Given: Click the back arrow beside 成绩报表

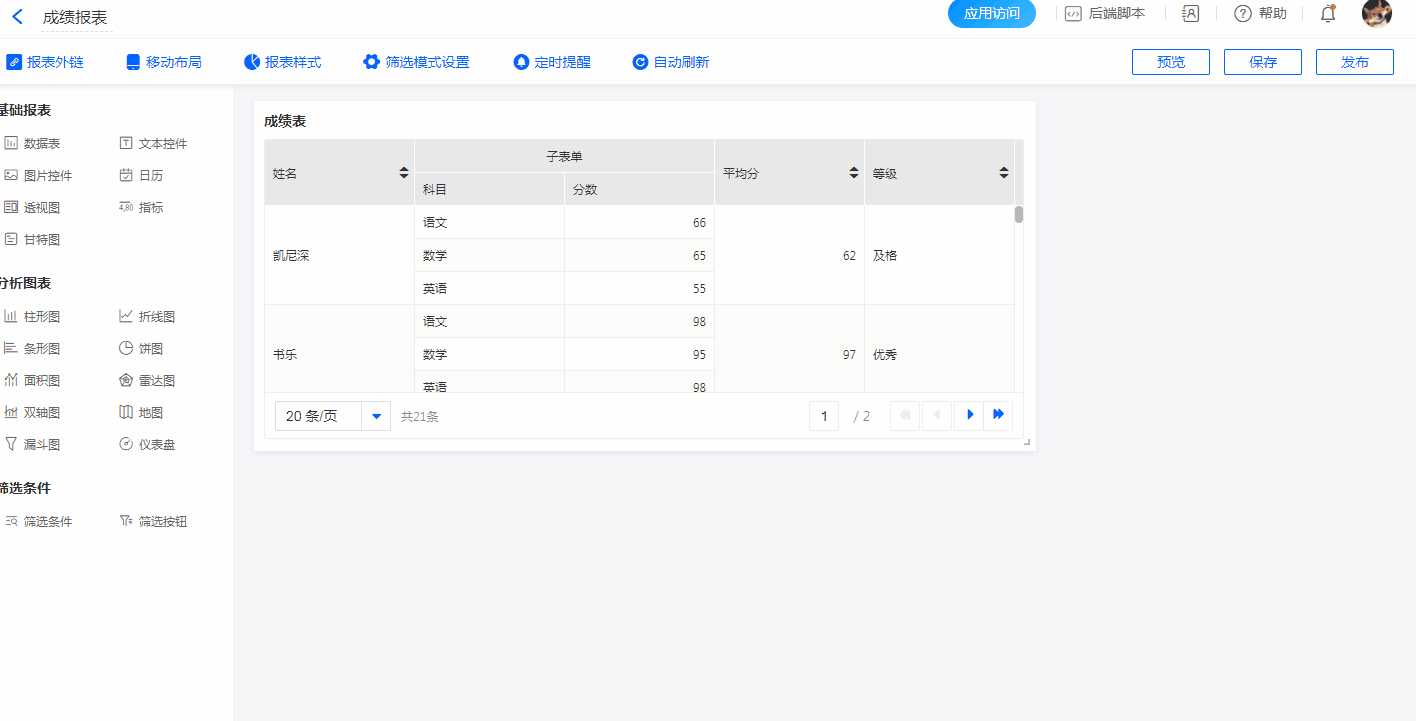Looking at the screenshot, I should click(x=17, y=16).
